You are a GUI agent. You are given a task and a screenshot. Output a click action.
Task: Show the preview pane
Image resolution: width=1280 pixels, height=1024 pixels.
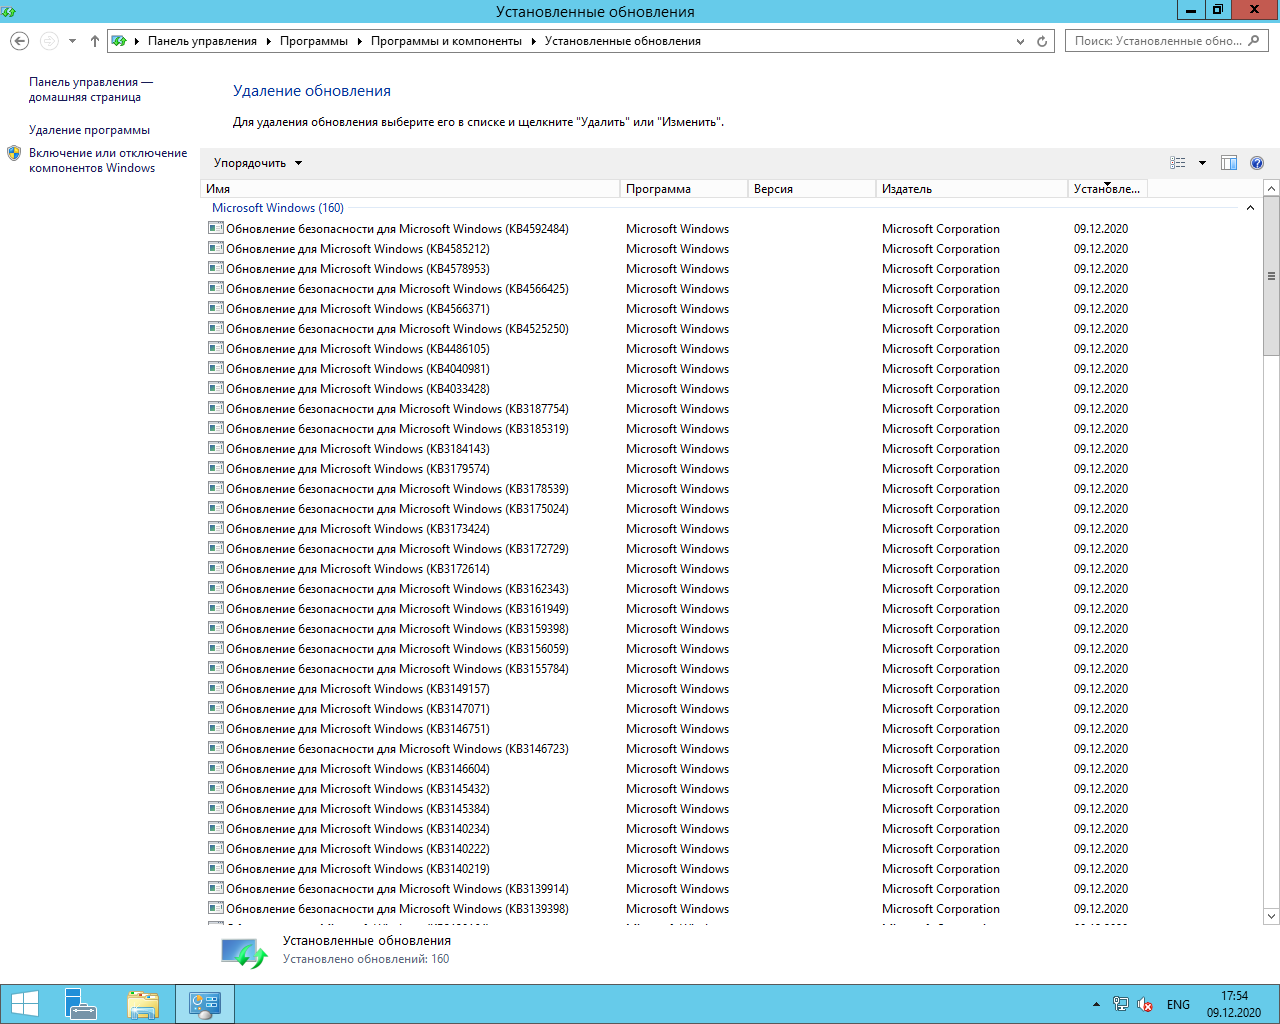point(1229,163)
